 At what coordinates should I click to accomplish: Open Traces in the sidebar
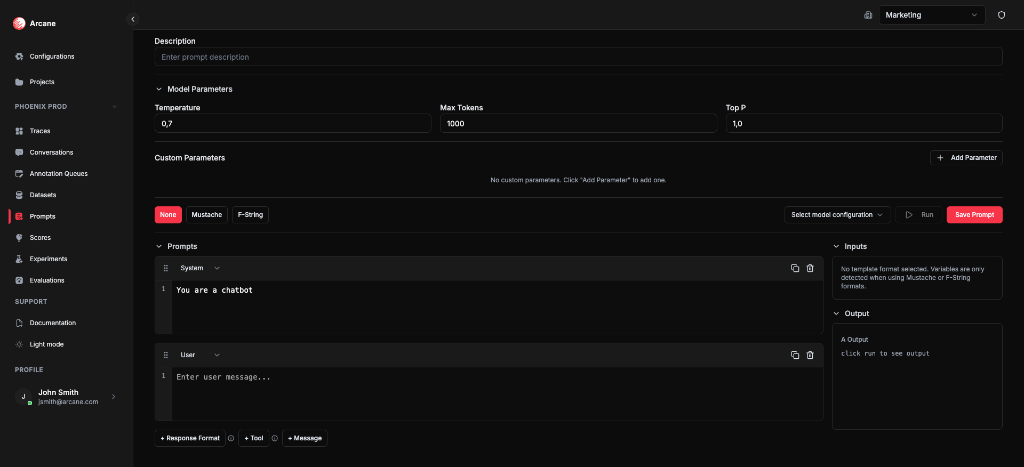point(40,131)
